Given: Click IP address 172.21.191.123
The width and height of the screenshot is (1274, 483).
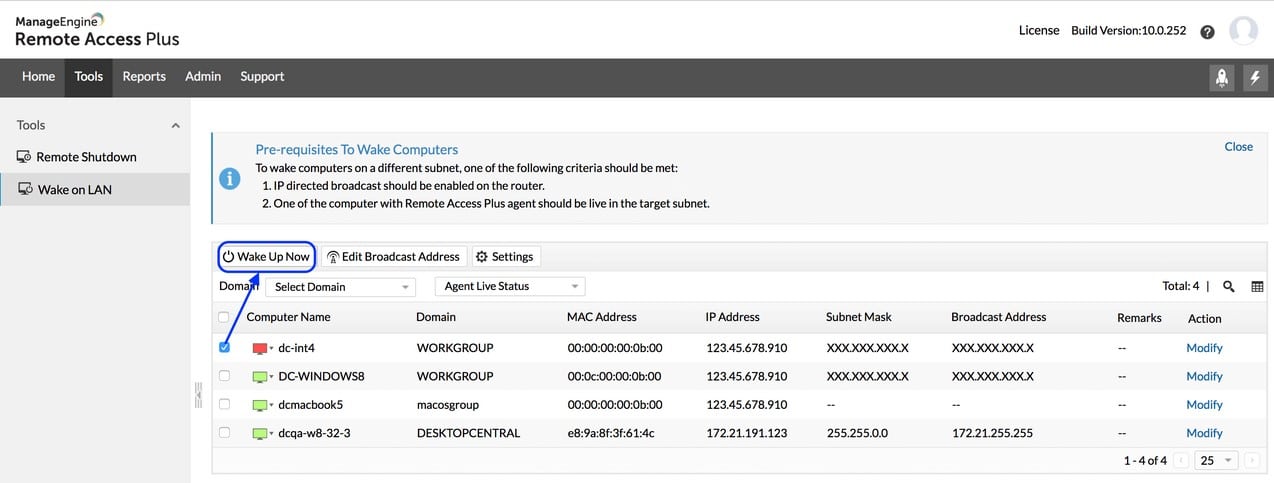Looking at the screenshot, I should click(746, 434).
